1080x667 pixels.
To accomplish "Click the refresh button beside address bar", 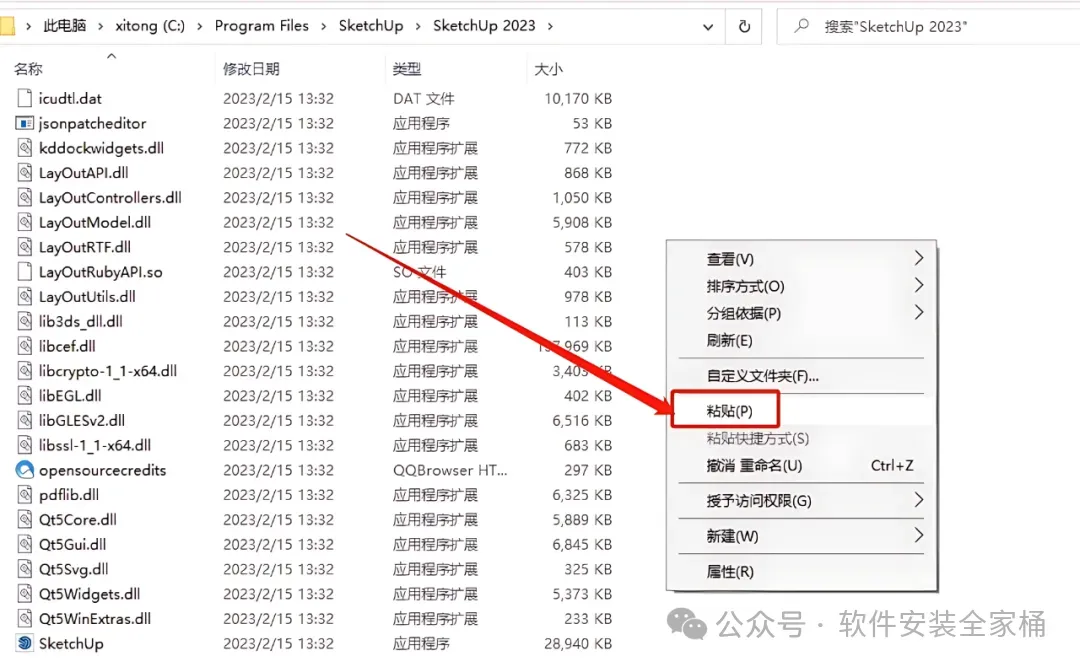I will click(744, 26).
